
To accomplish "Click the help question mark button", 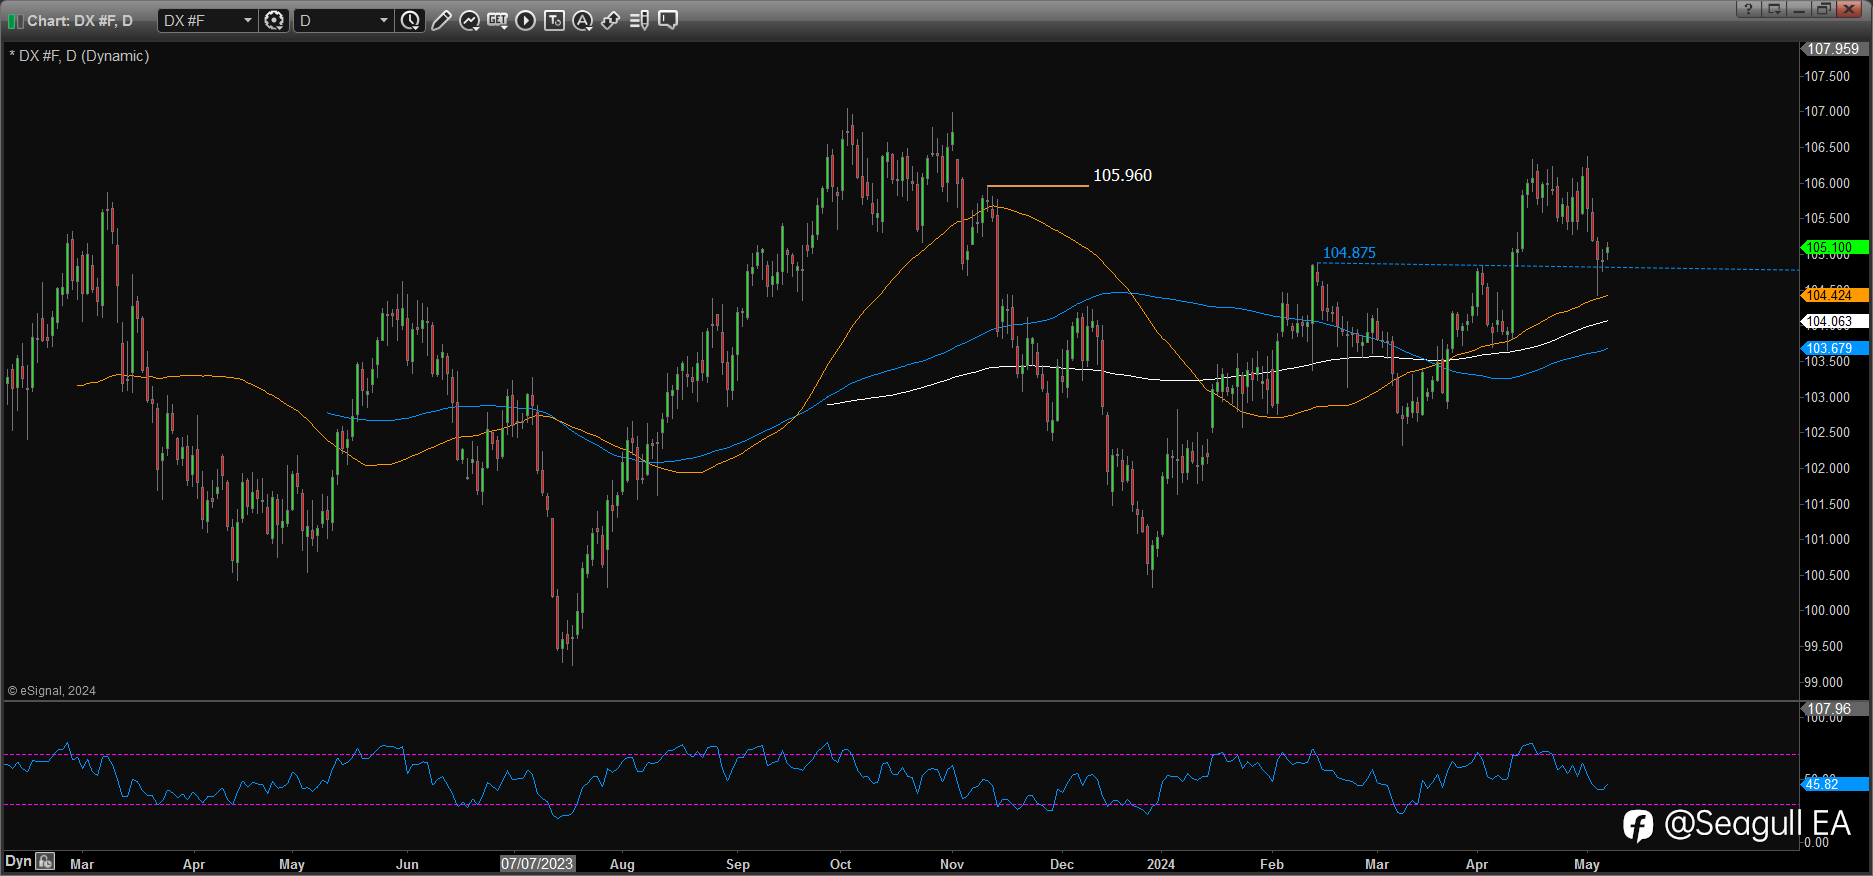I will coord(1748,9).
